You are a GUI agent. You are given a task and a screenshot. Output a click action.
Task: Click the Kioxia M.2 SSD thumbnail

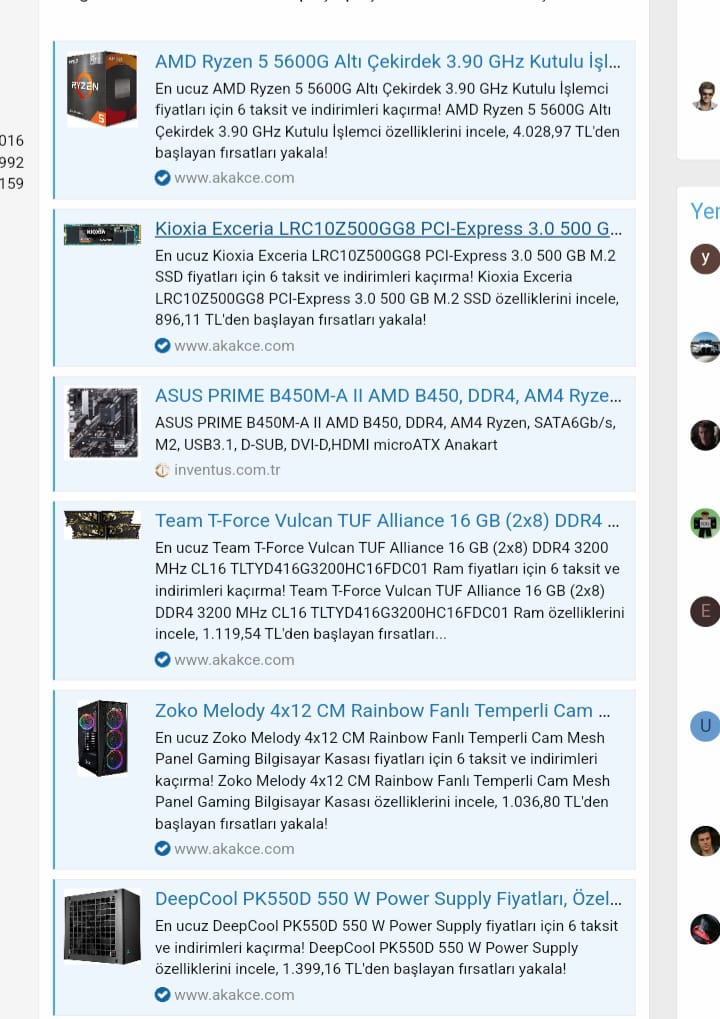click(x=103, y=235)
